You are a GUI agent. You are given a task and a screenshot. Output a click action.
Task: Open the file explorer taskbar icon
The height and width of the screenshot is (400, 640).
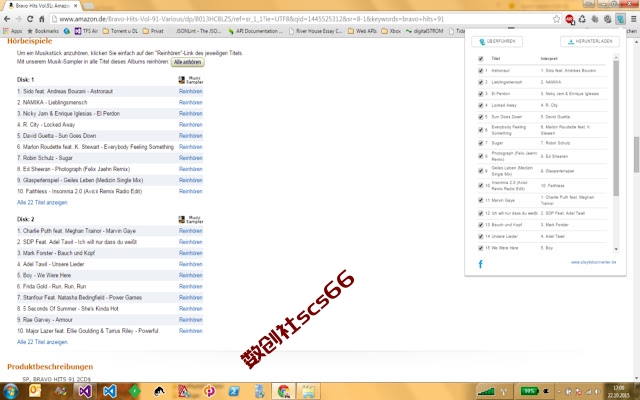coord(308,391)
